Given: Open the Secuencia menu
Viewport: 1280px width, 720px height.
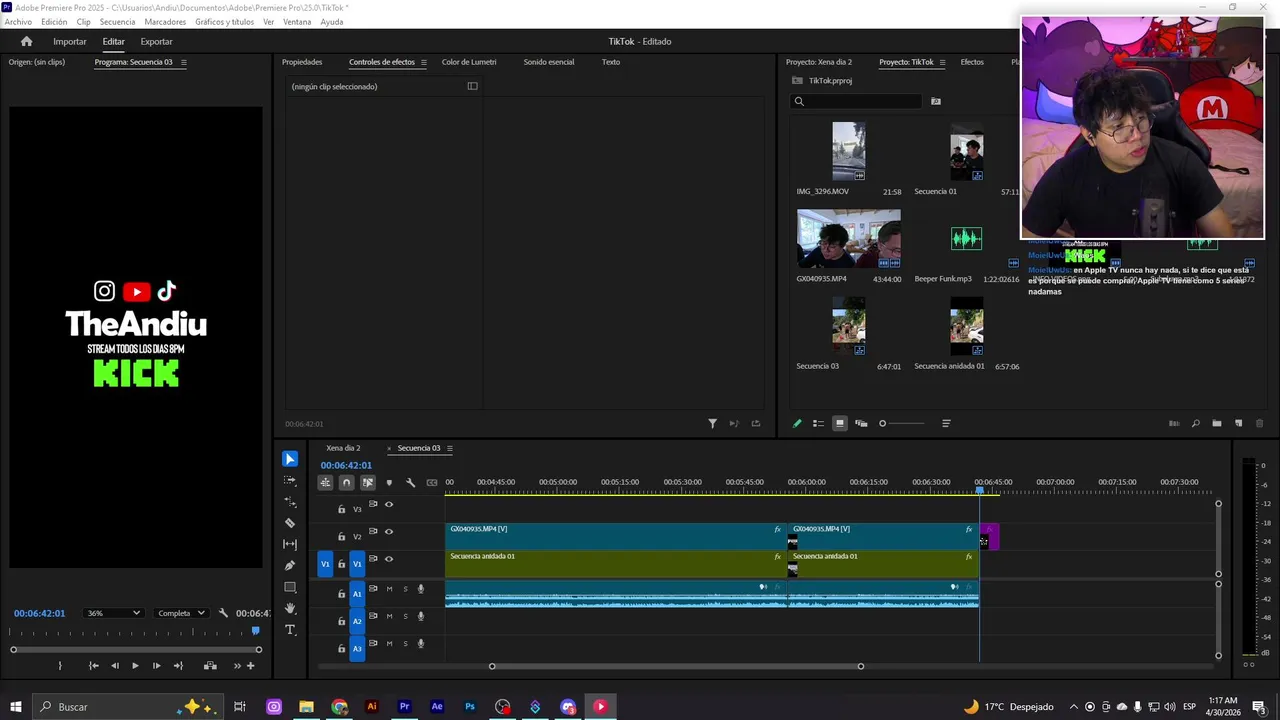Looking at the screenshot, I should tap(117, 22).
